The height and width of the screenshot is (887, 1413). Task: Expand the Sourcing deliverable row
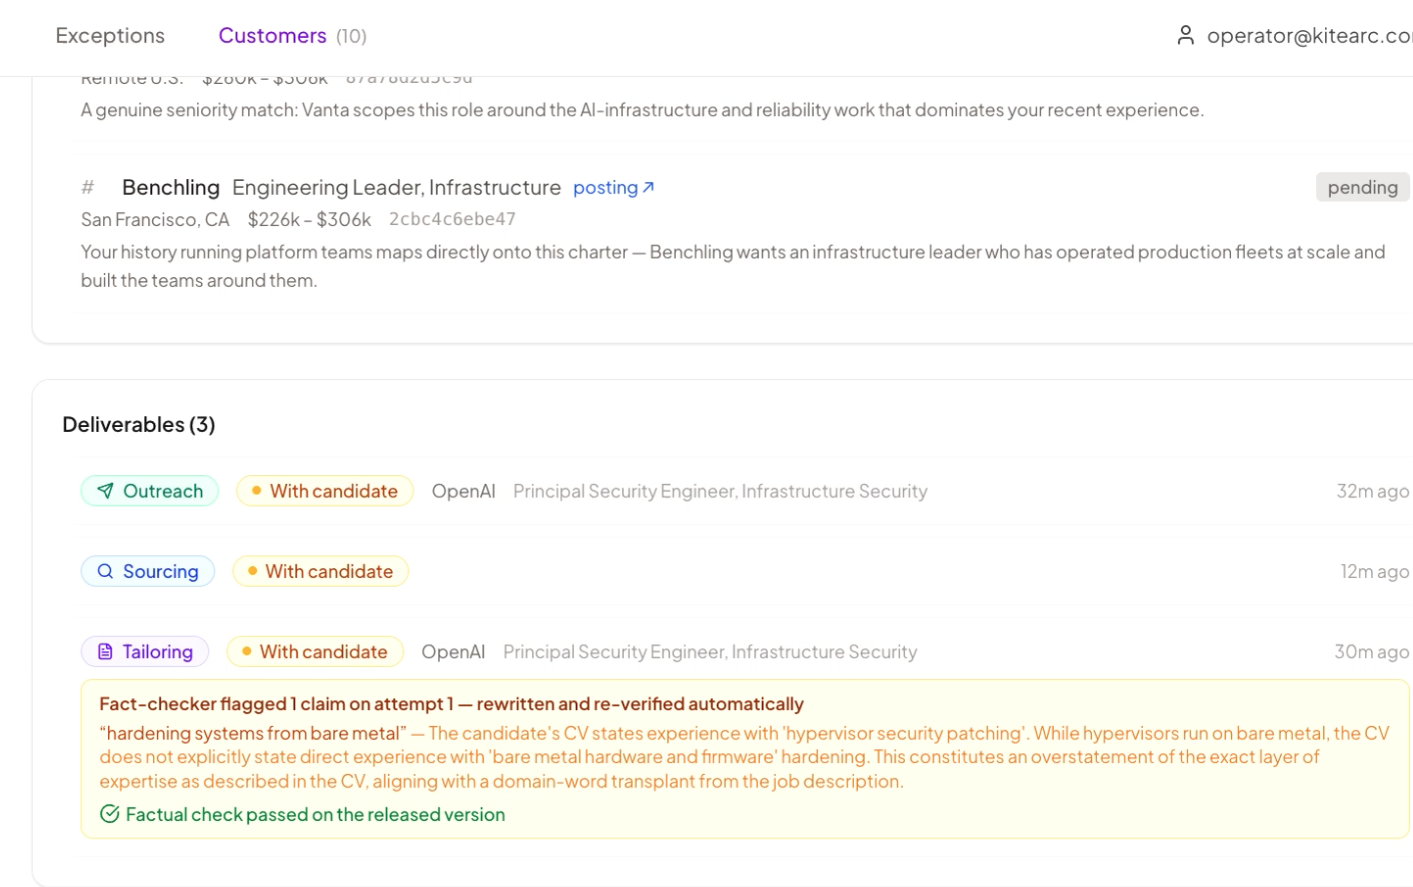pyautogui.click(x=745, y=571)
